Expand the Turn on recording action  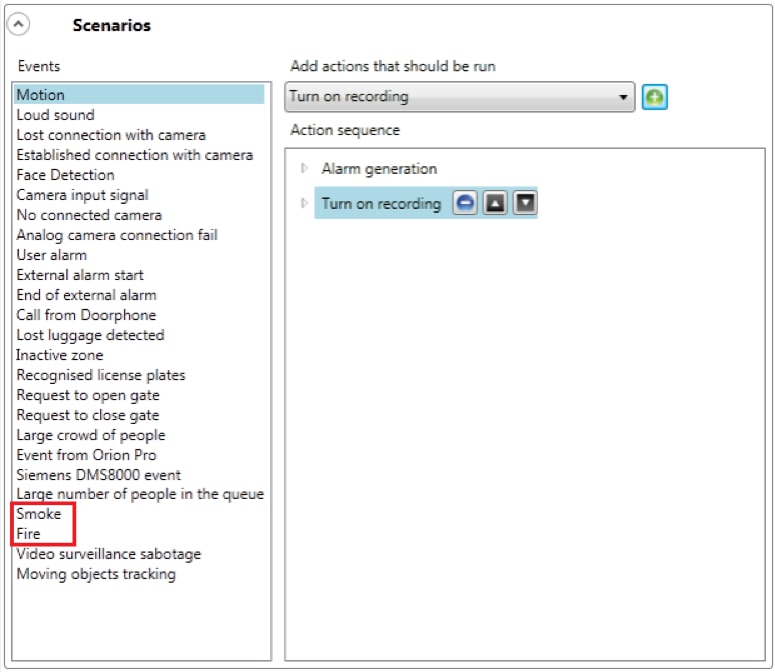coord(305,204)
